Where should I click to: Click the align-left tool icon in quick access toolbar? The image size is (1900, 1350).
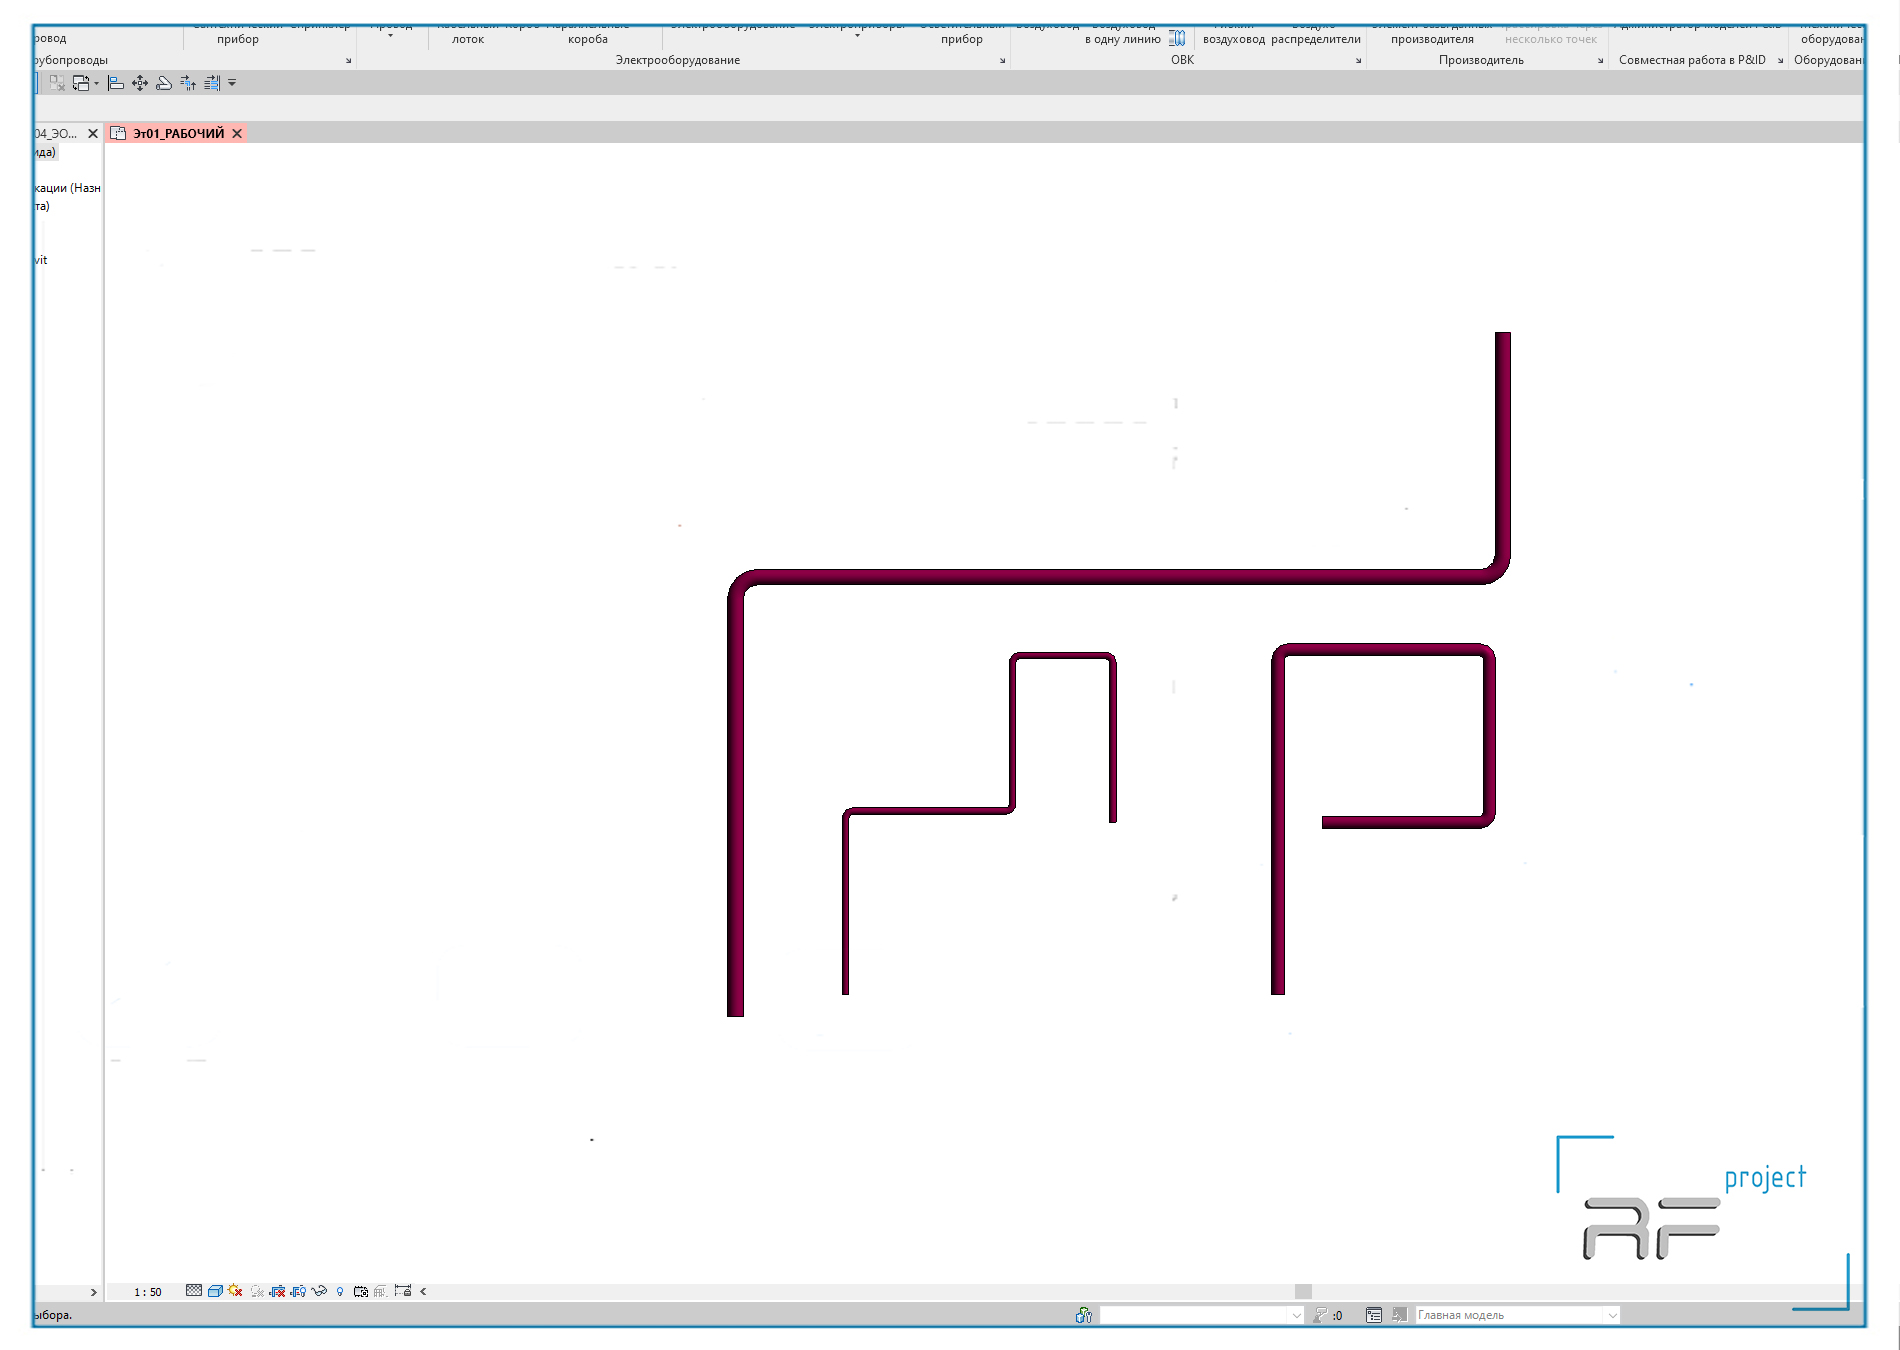click(x=116, y=83)
